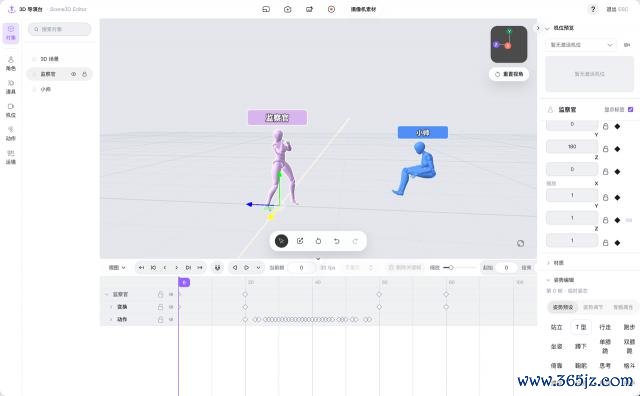This screenshot has height=396, width=640.
Task: Click the help question mark icon
Action: click(x=593, y=9)
